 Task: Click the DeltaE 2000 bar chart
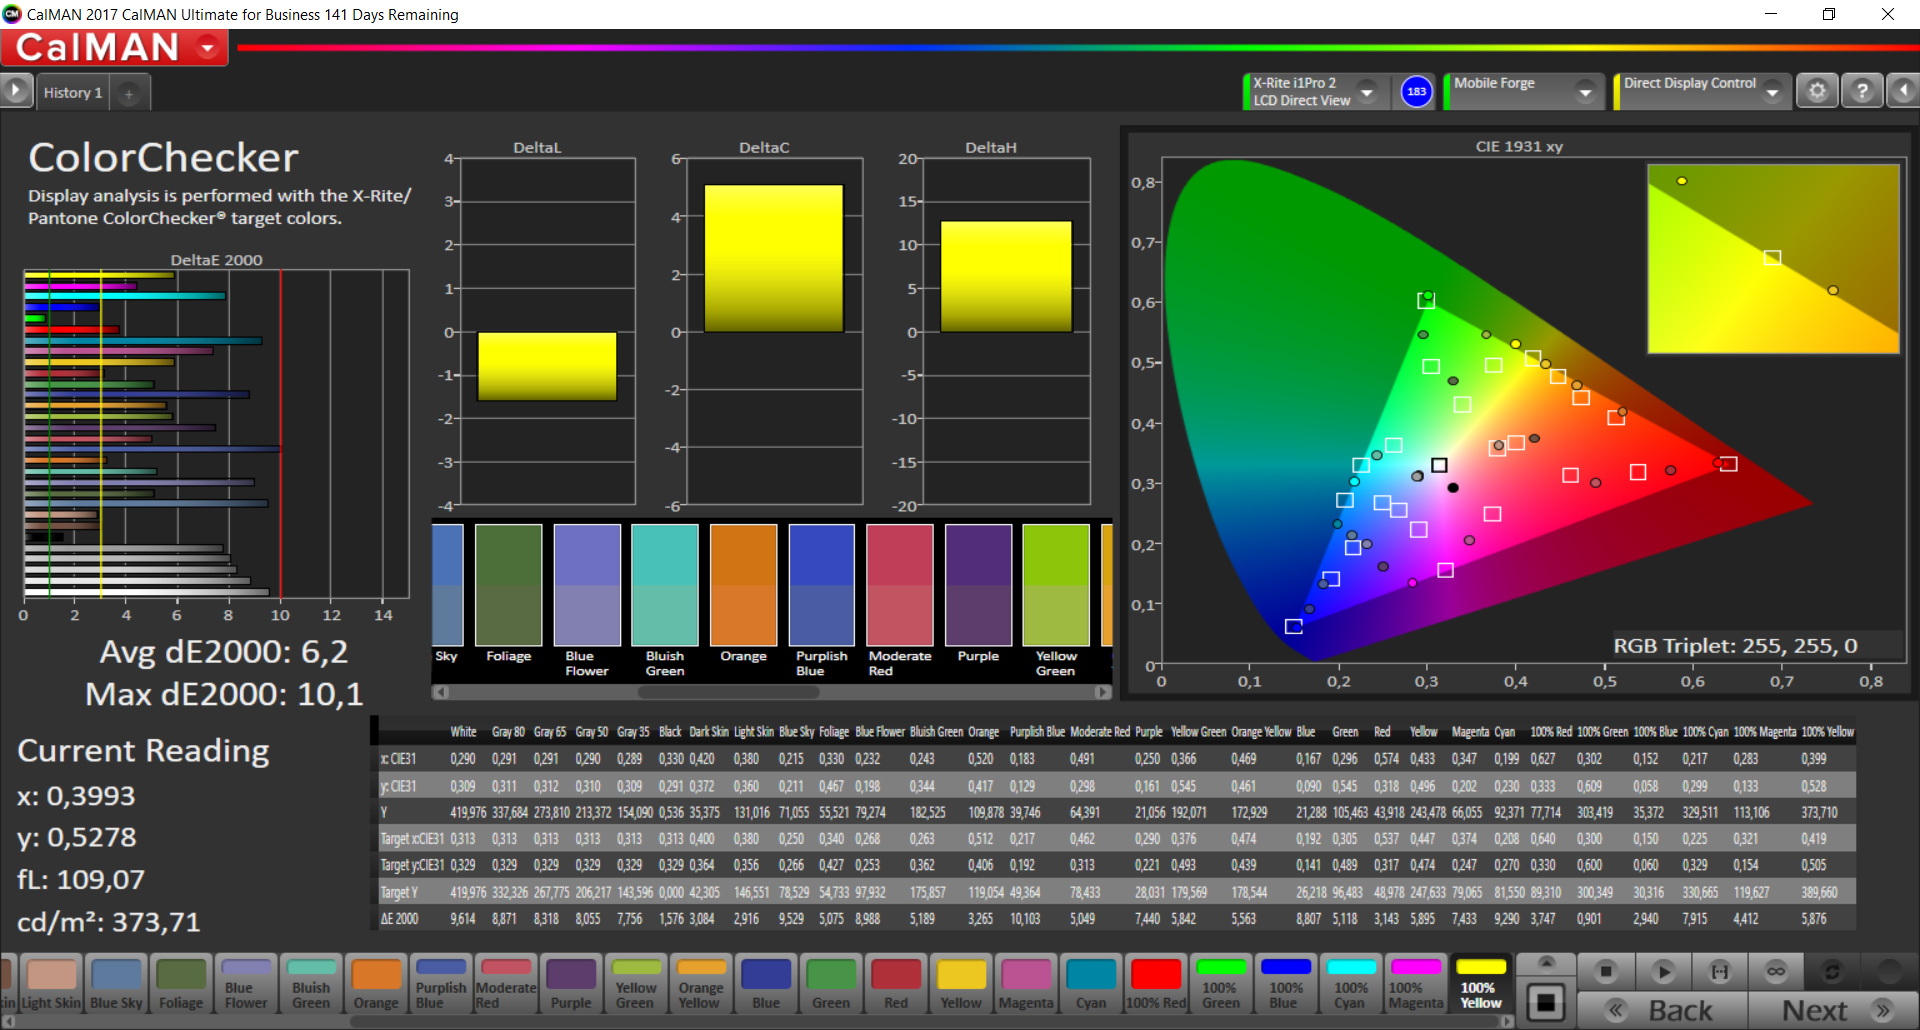click(x=216, y=434)
